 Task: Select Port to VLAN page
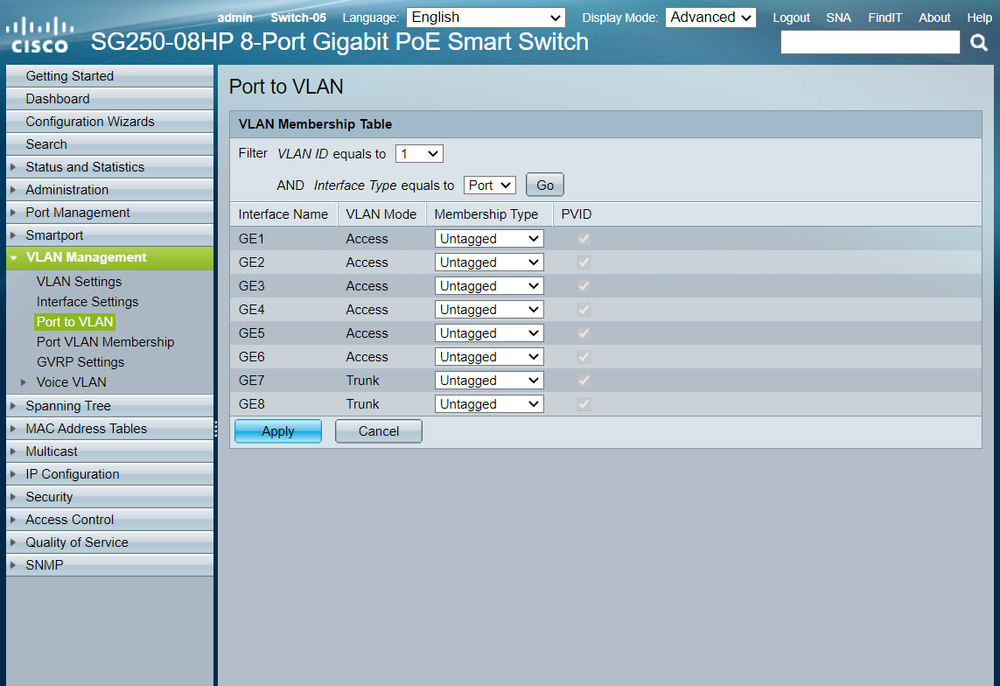click(x=75, y=322)
